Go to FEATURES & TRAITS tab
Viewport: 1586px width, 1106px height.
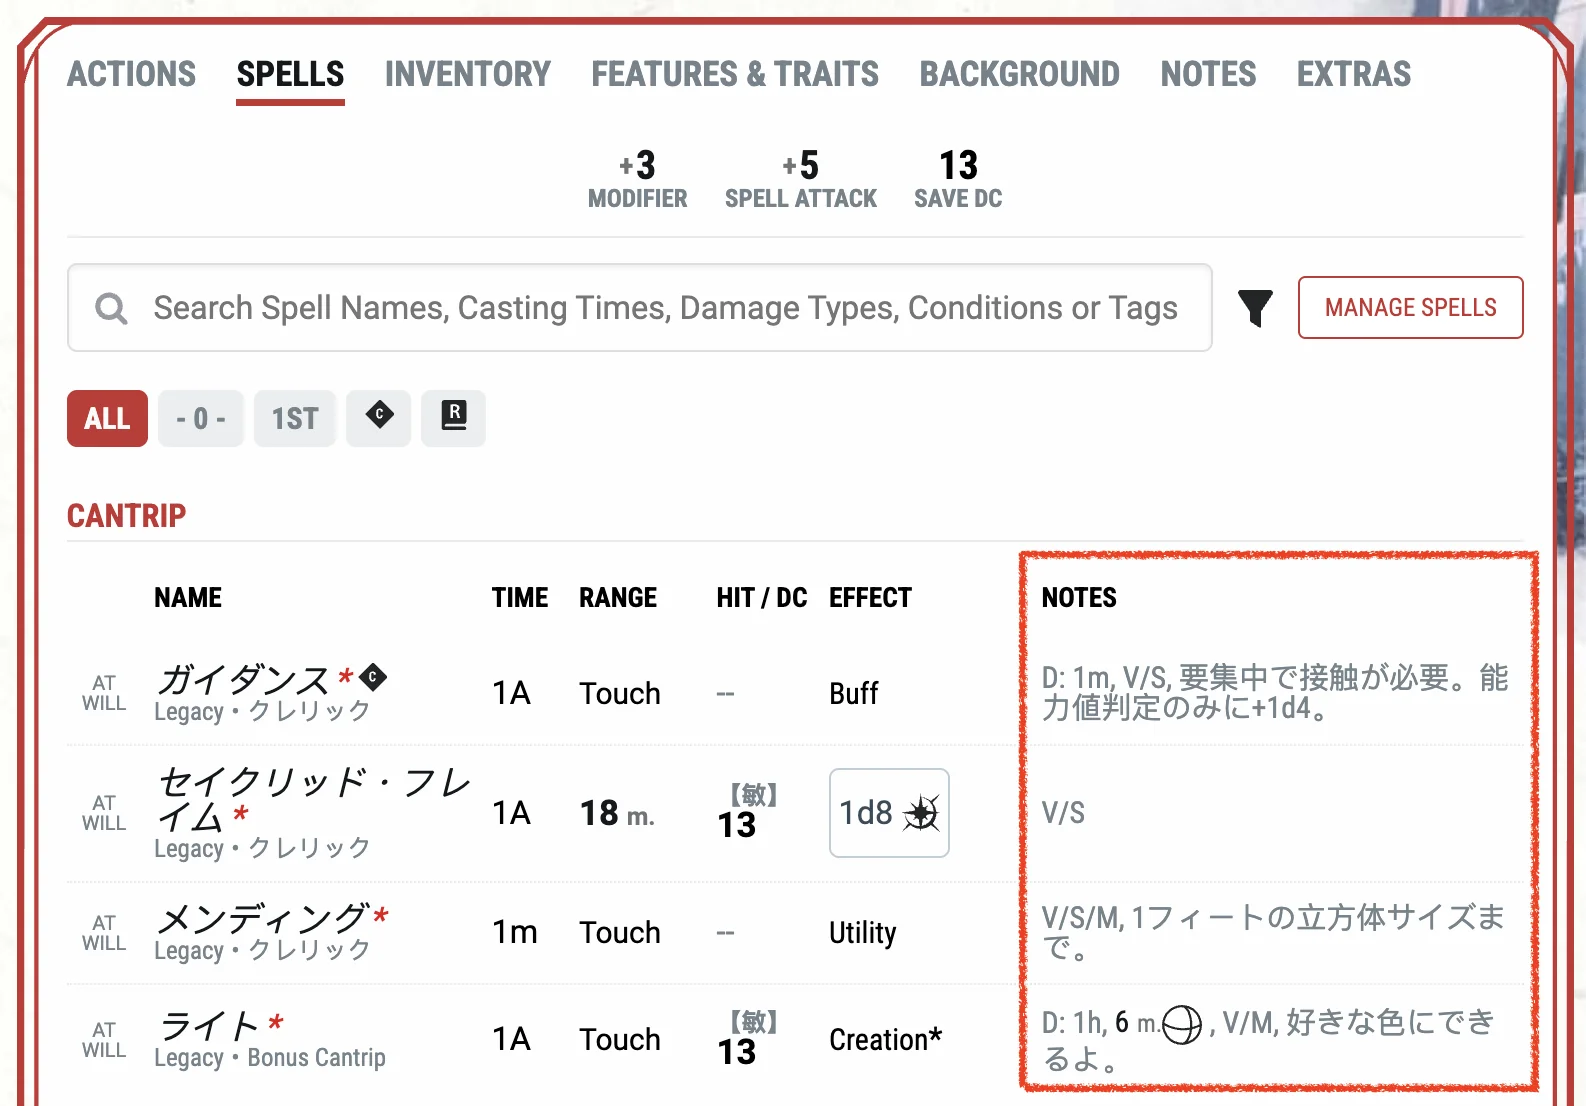pos(735,74)
